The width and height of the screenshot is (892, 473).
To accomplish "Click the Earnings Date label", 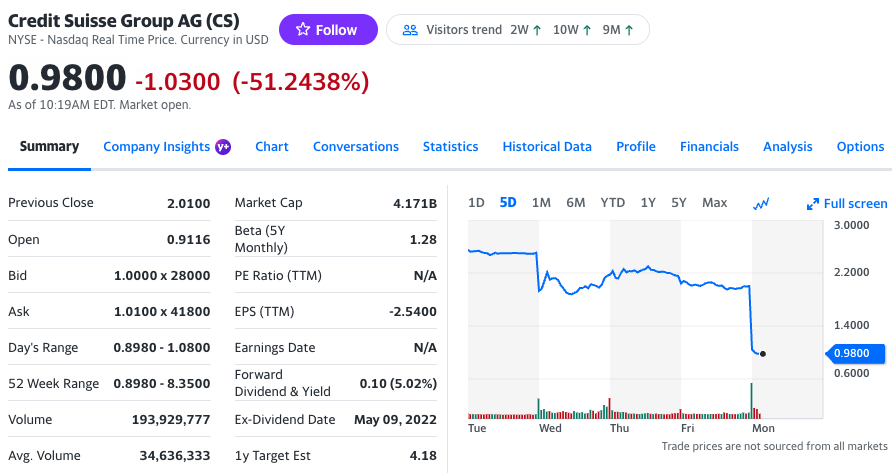I will pyautogui.click(x=275, y=347).
